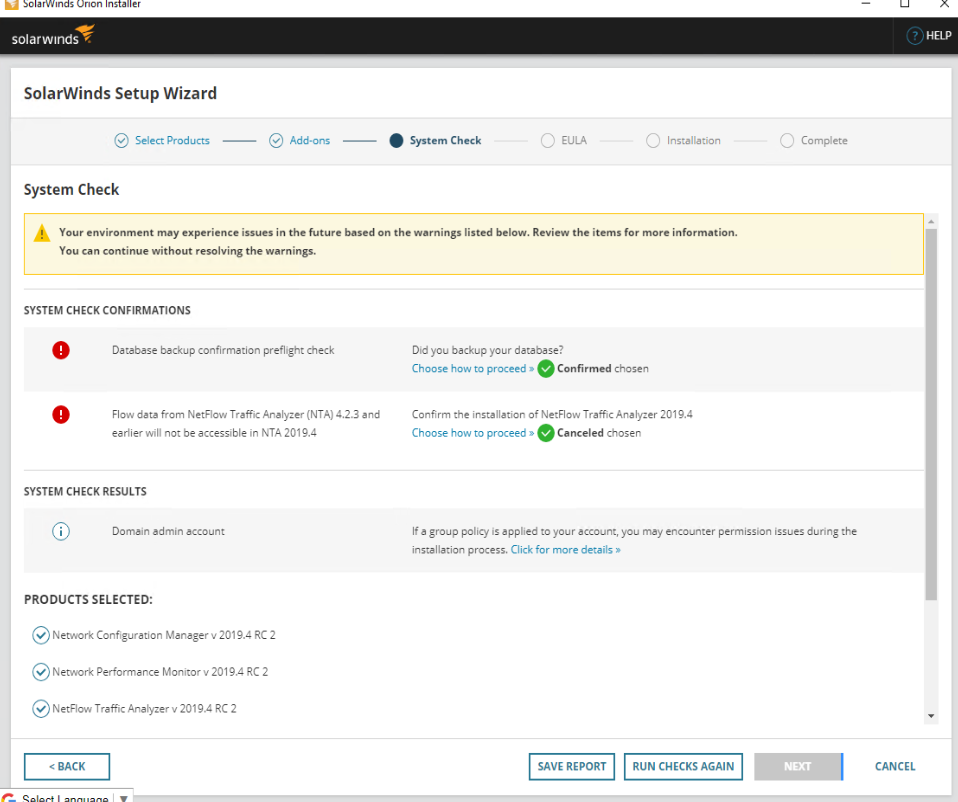Open Click for more details link
Image resolution: width=958 pixels, height=802 pixels.
pyautogui.click(x=566, y=550)
